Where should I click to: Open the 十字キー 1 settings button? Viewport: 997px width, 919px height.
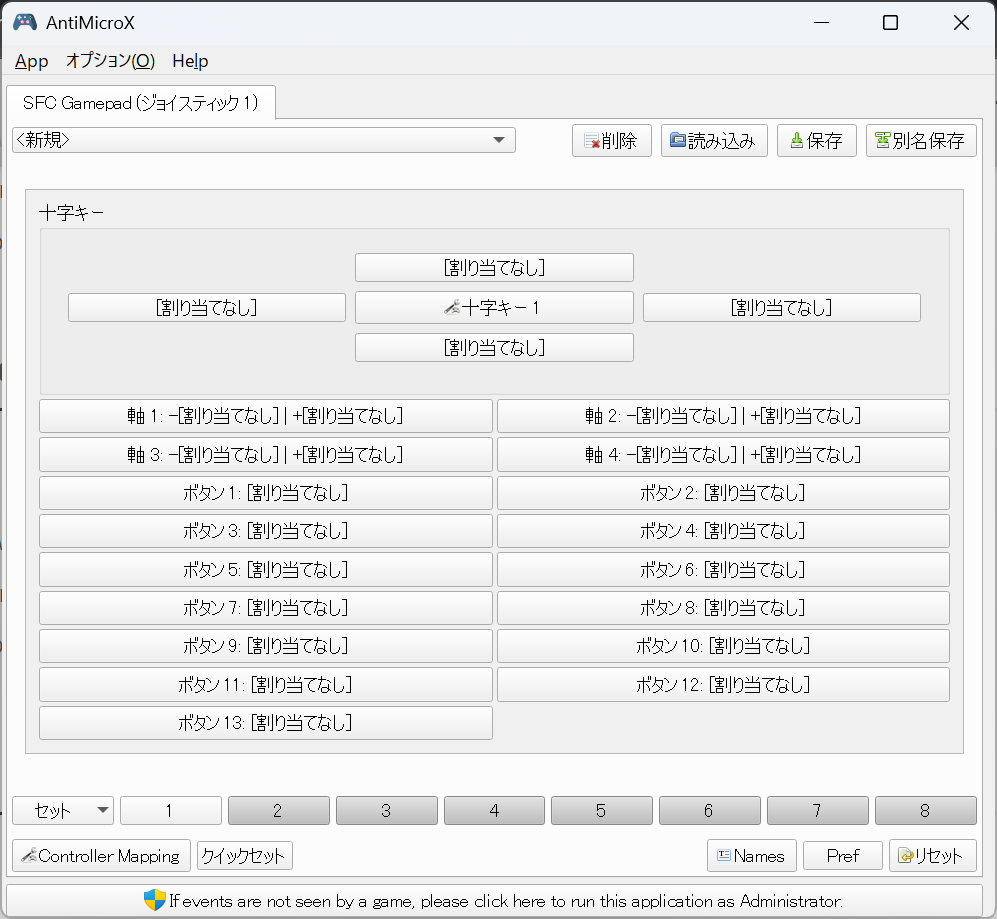click(x=494, y=308)
